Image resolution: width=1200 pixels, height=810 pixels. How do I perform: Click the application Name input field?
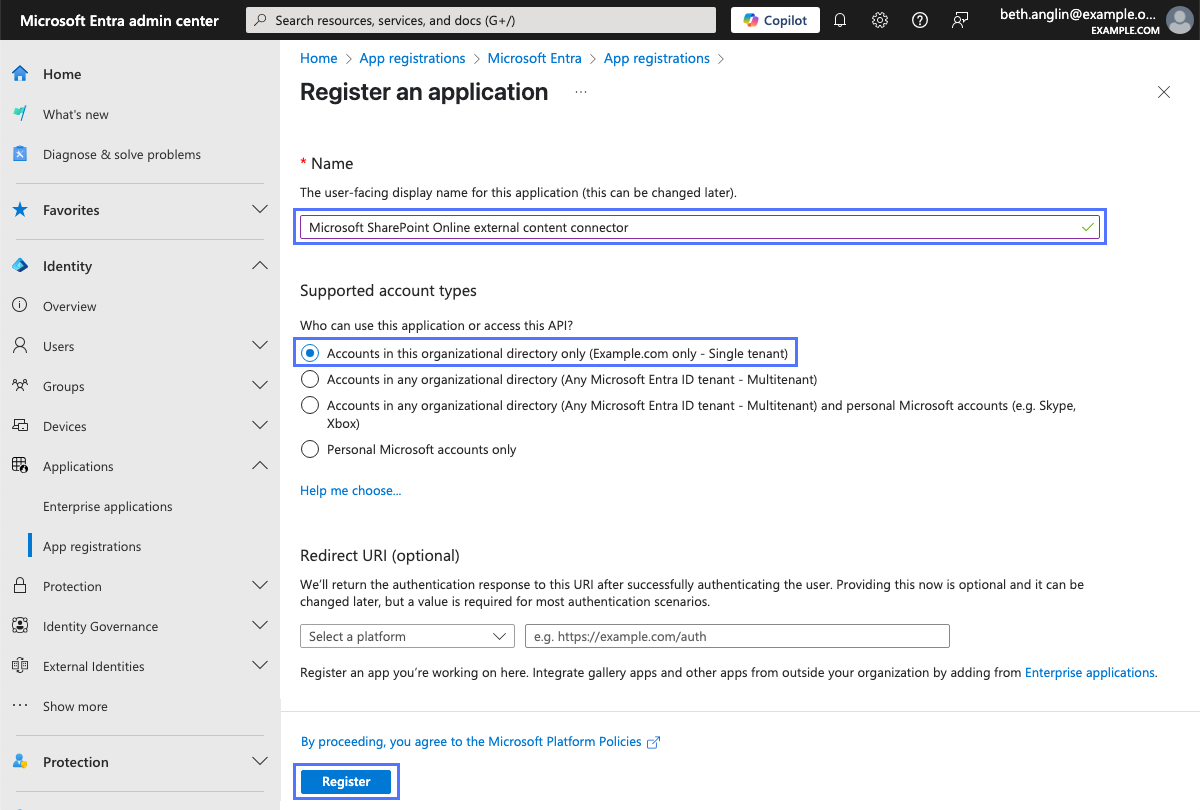(x=700, y=228)
